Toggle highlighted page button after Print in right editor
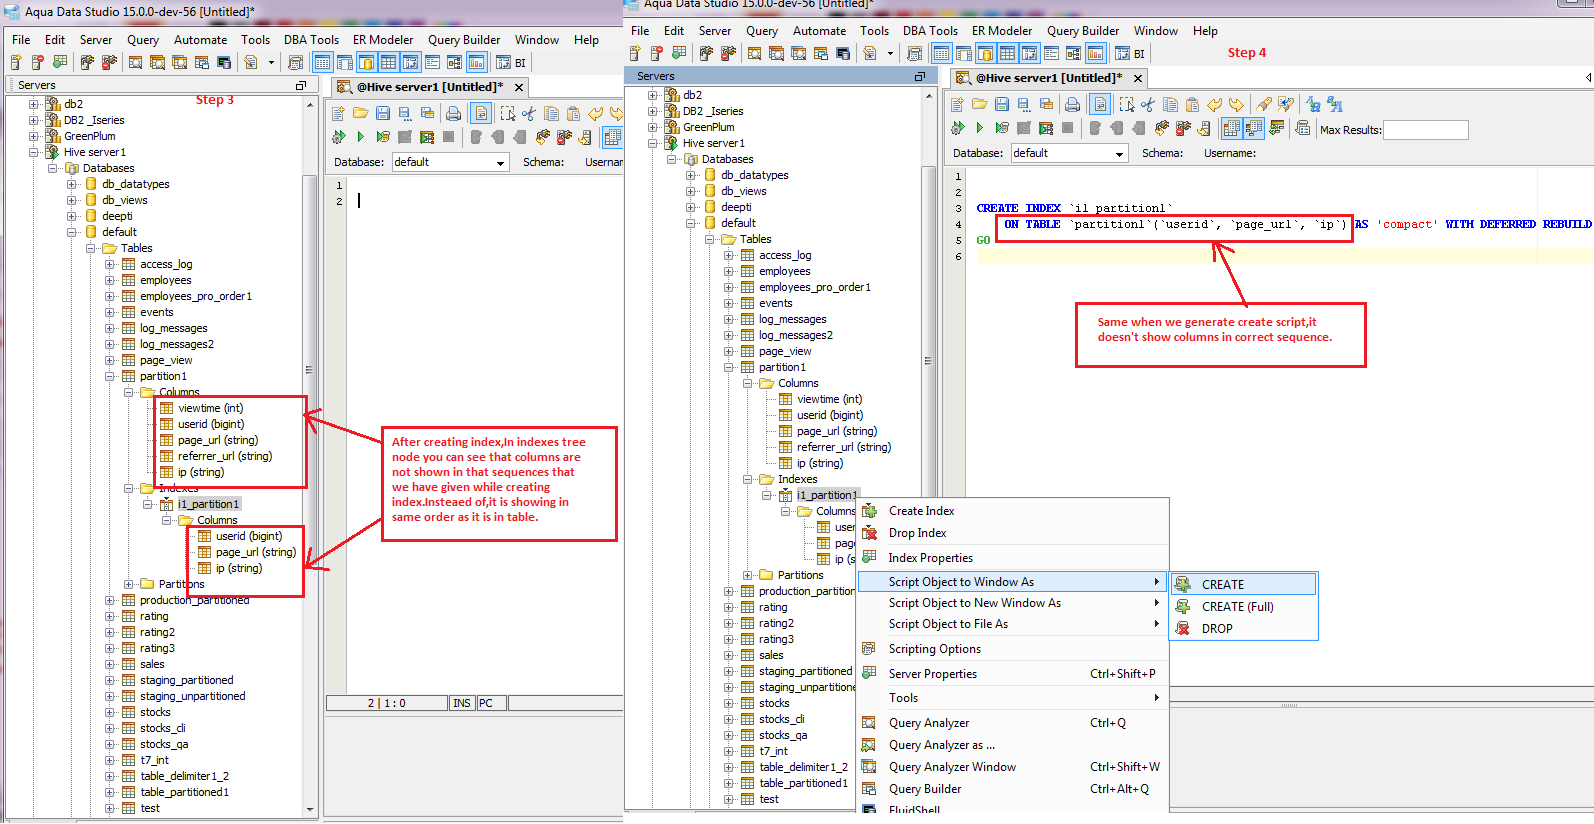Viewport: 1594px width, 824px height. [1100, 104]
